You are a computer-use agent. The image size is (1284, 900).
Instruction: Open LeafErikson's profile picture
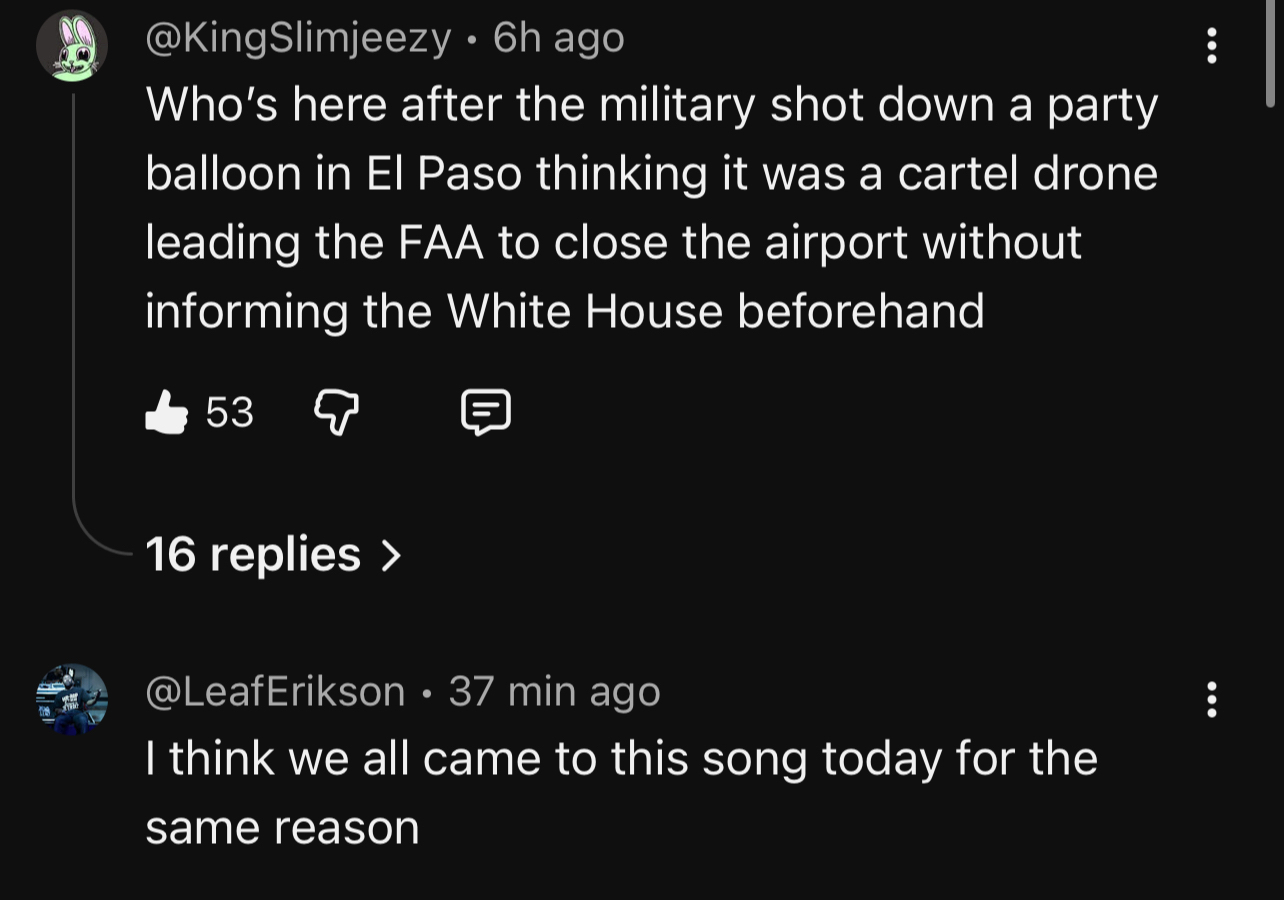(72, 698)
